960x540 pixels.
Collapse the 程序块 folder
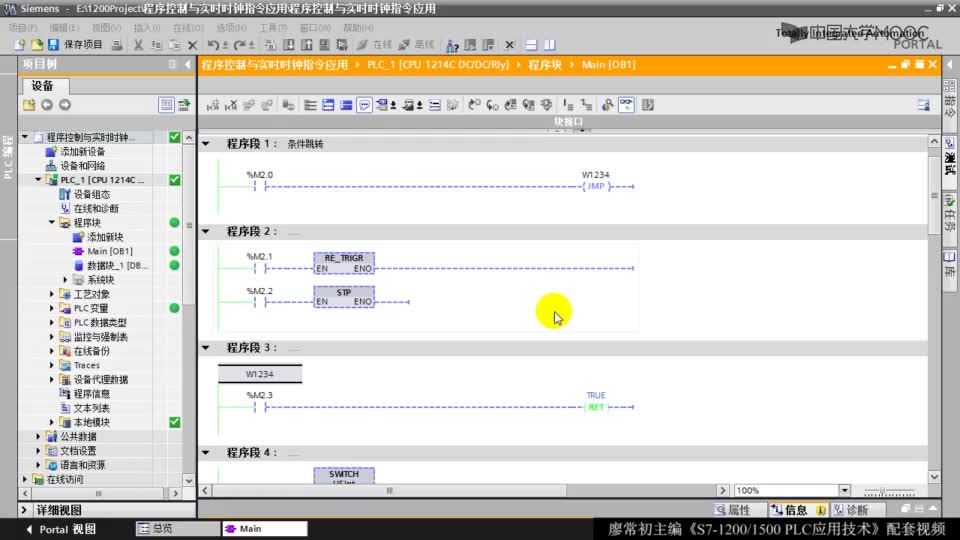[51, 222]
